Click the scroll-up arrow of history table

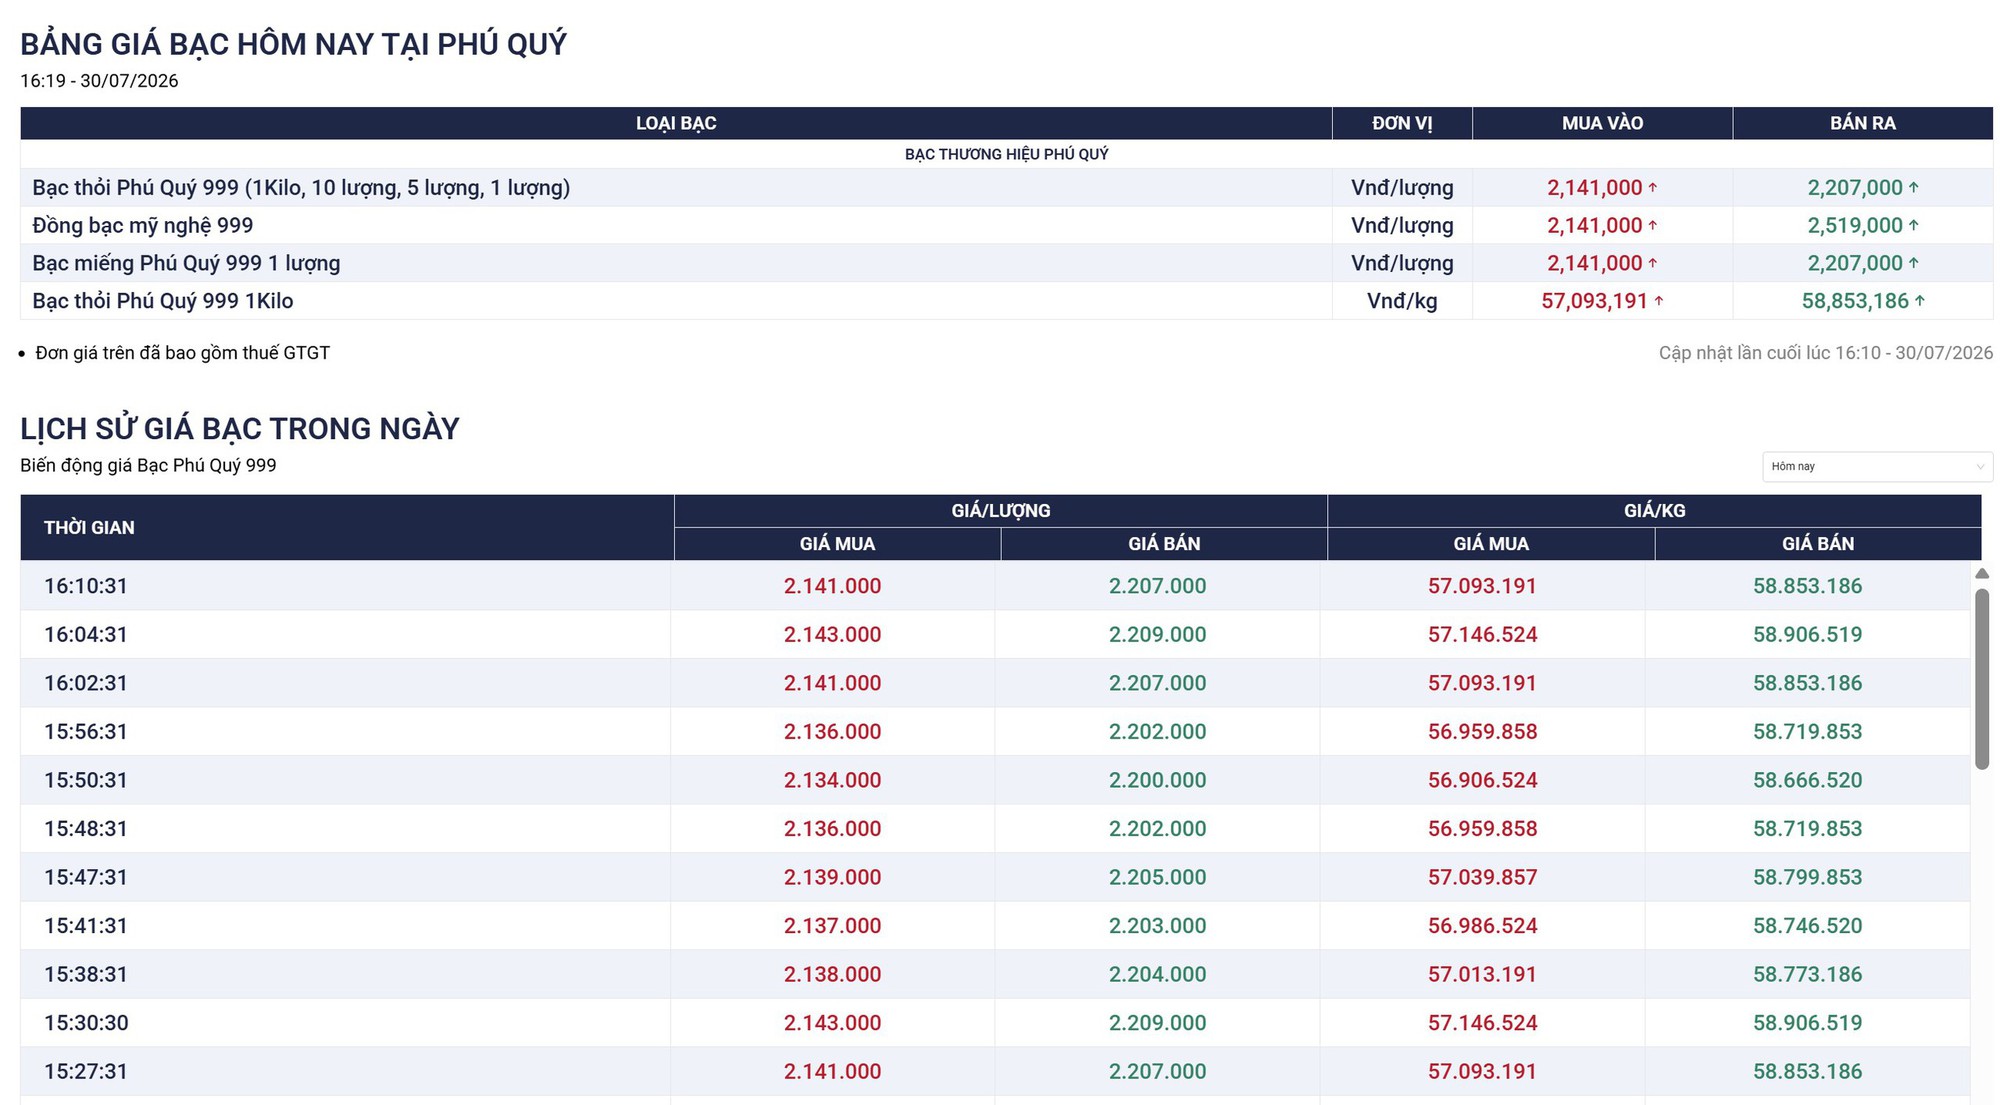click(x=1981, y=574)
